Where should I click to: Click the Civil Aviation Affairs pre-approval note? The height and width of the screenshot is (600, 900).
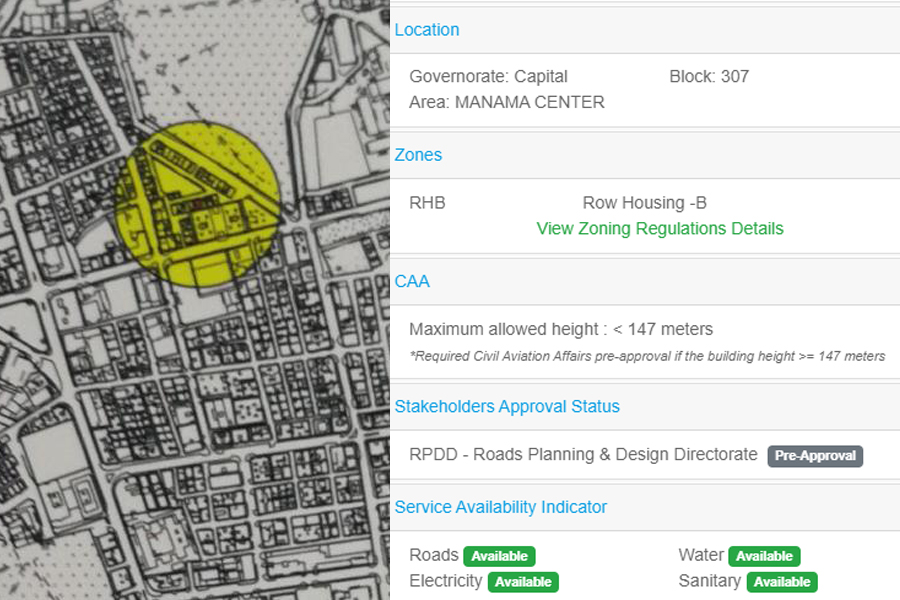coord(647,356)
